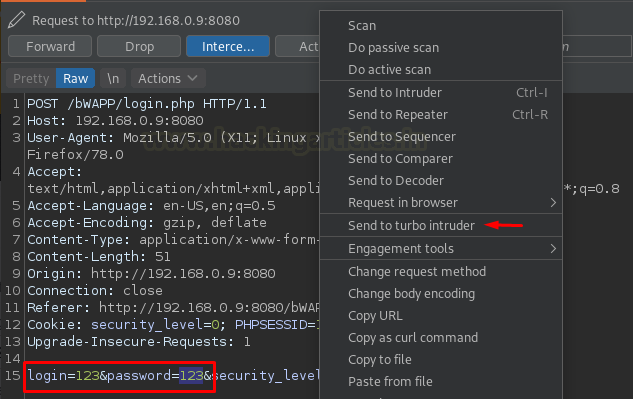Choose Send to turbo intruder

[441, 225]
